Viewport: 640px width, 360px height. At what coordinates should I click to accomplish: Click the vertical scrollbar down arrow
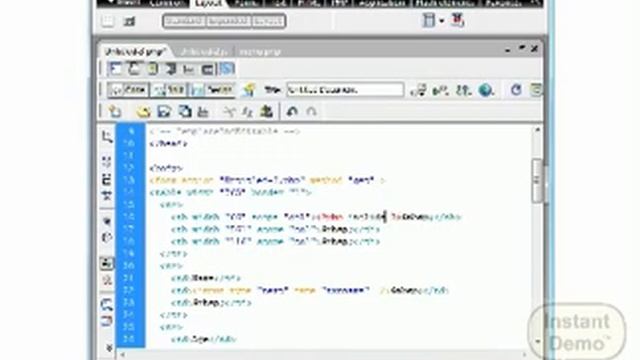coord(537,341)
